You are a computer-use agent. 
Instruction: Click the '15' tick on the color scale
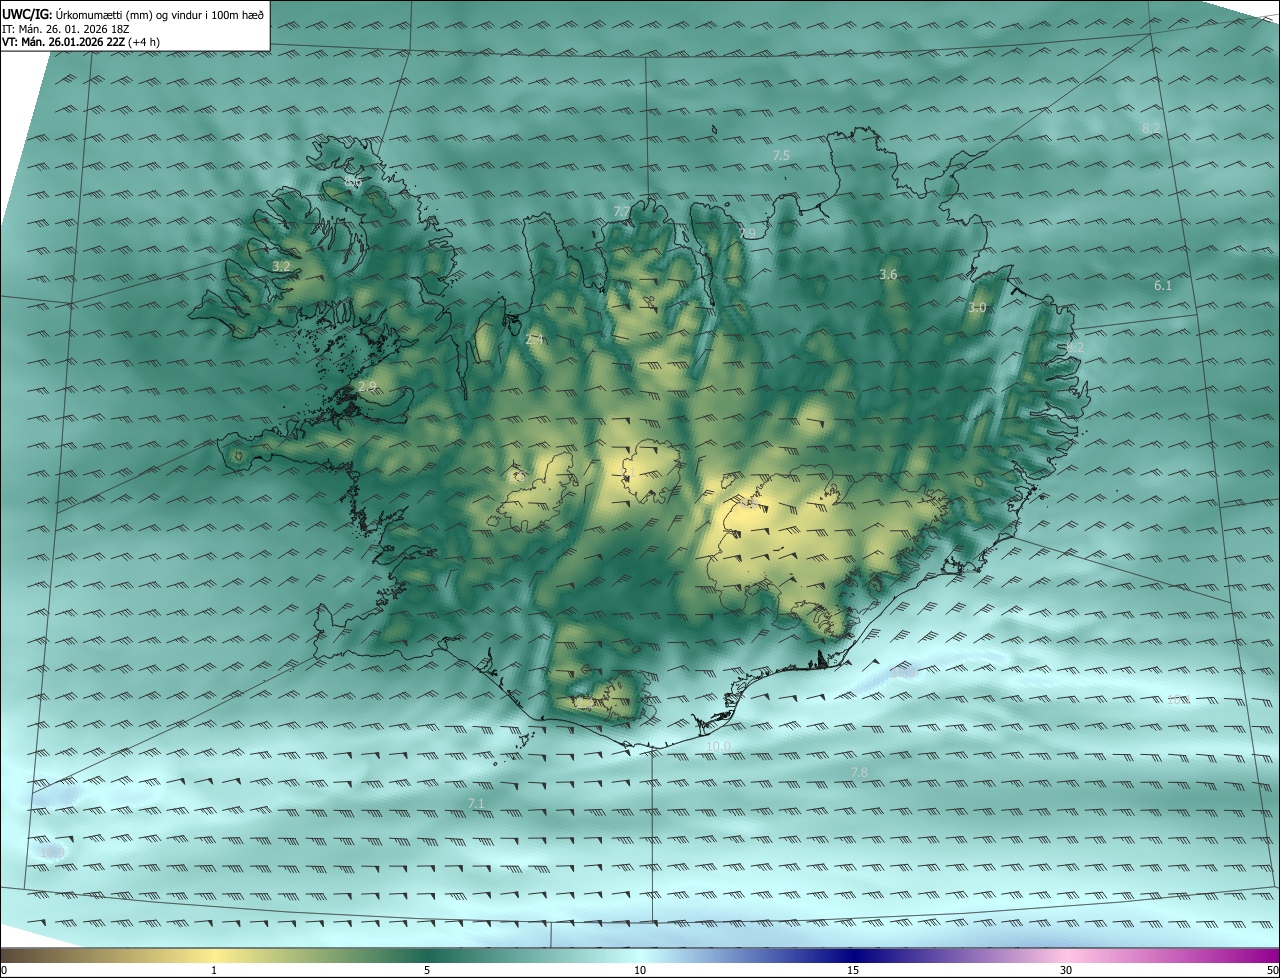click(853, 970)
